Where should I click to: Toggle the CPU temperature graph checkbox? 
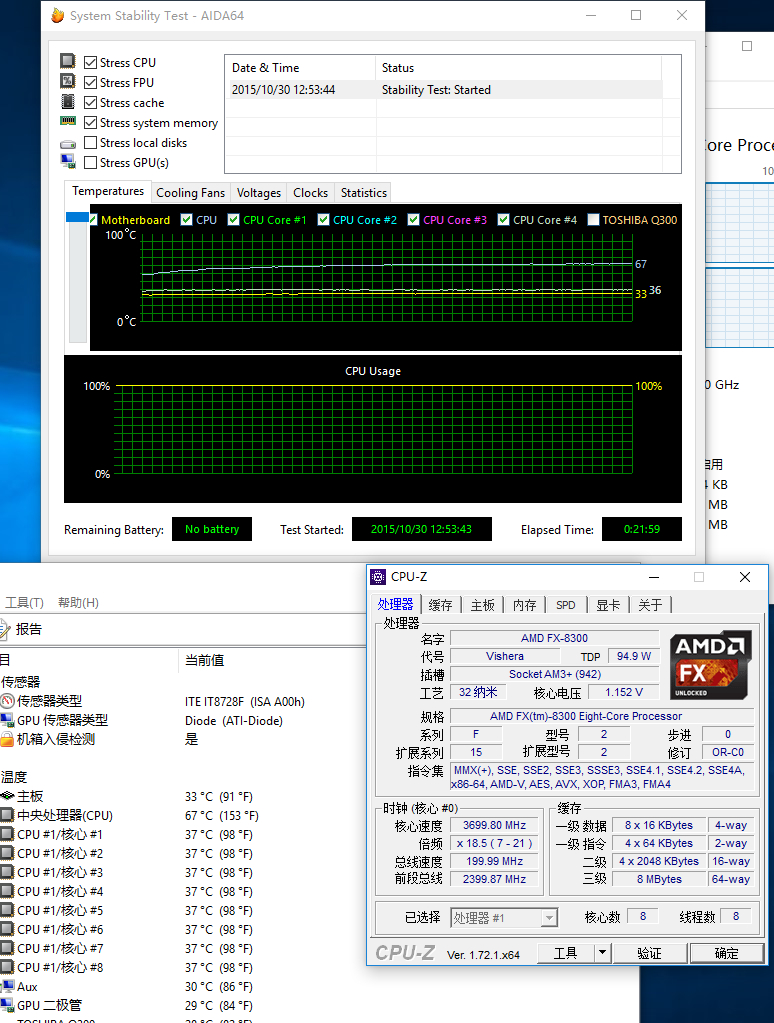(x=187, y=220)
